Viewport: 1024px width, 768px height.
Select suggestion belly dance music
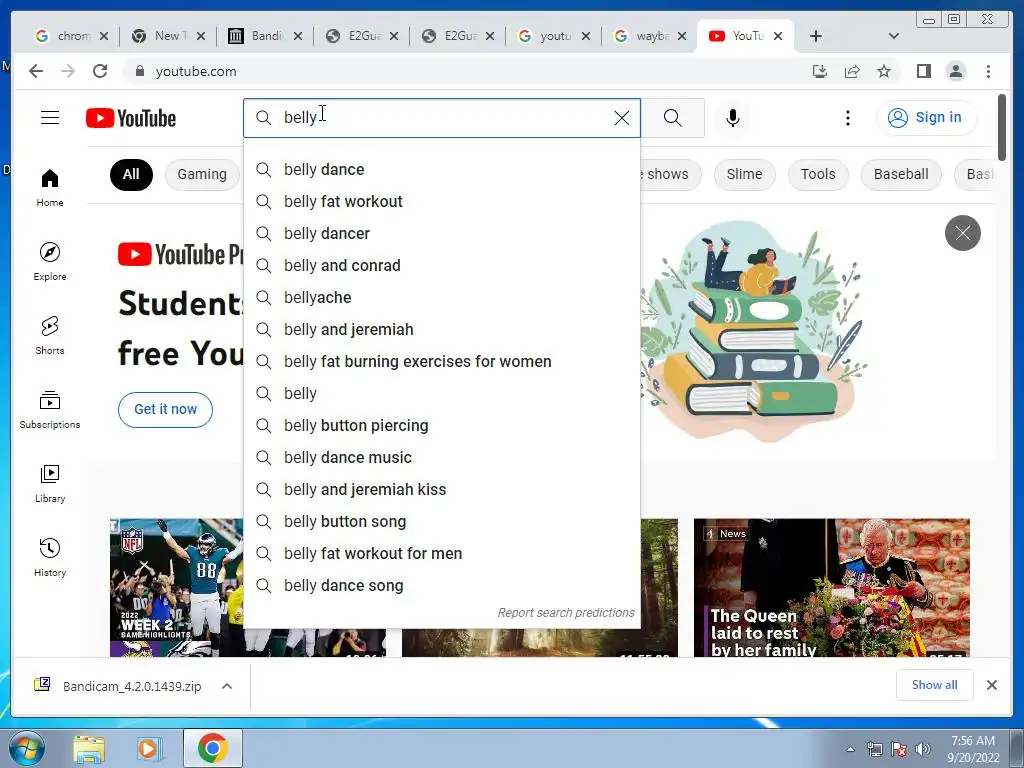tap(441, 457)
